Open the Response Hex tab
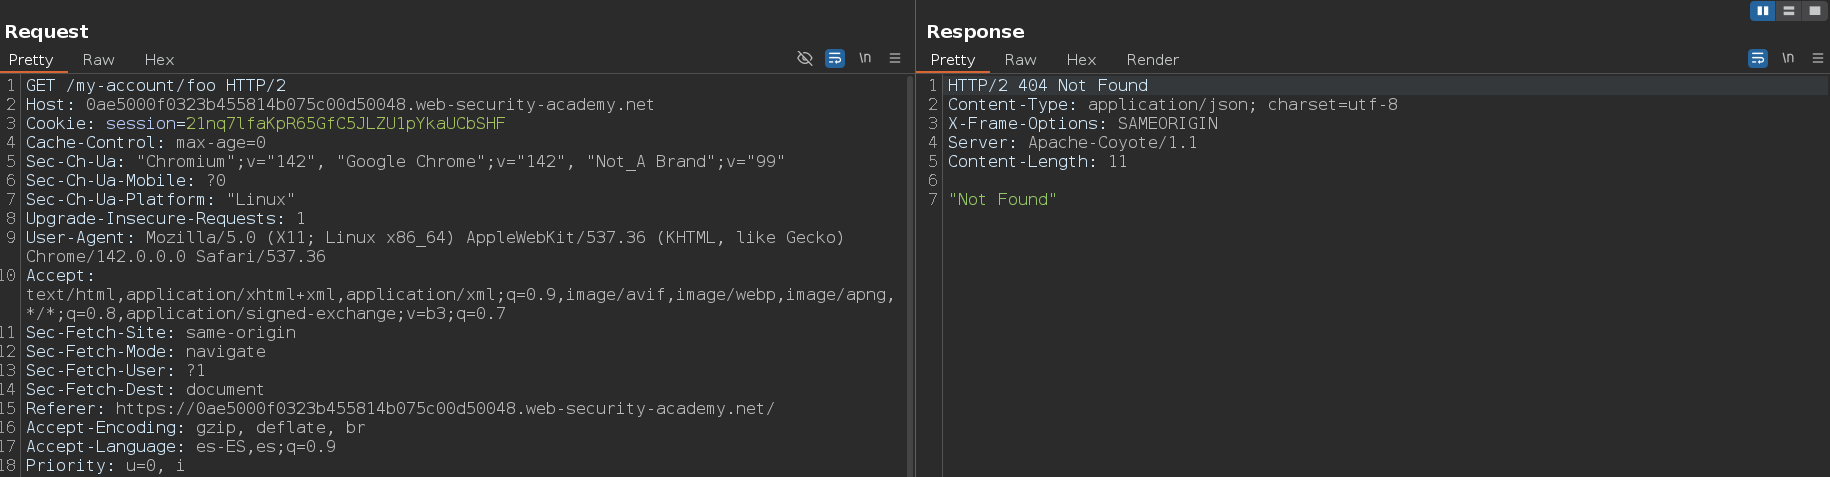Screen dimensions: 1830x477 (1081, 60)
